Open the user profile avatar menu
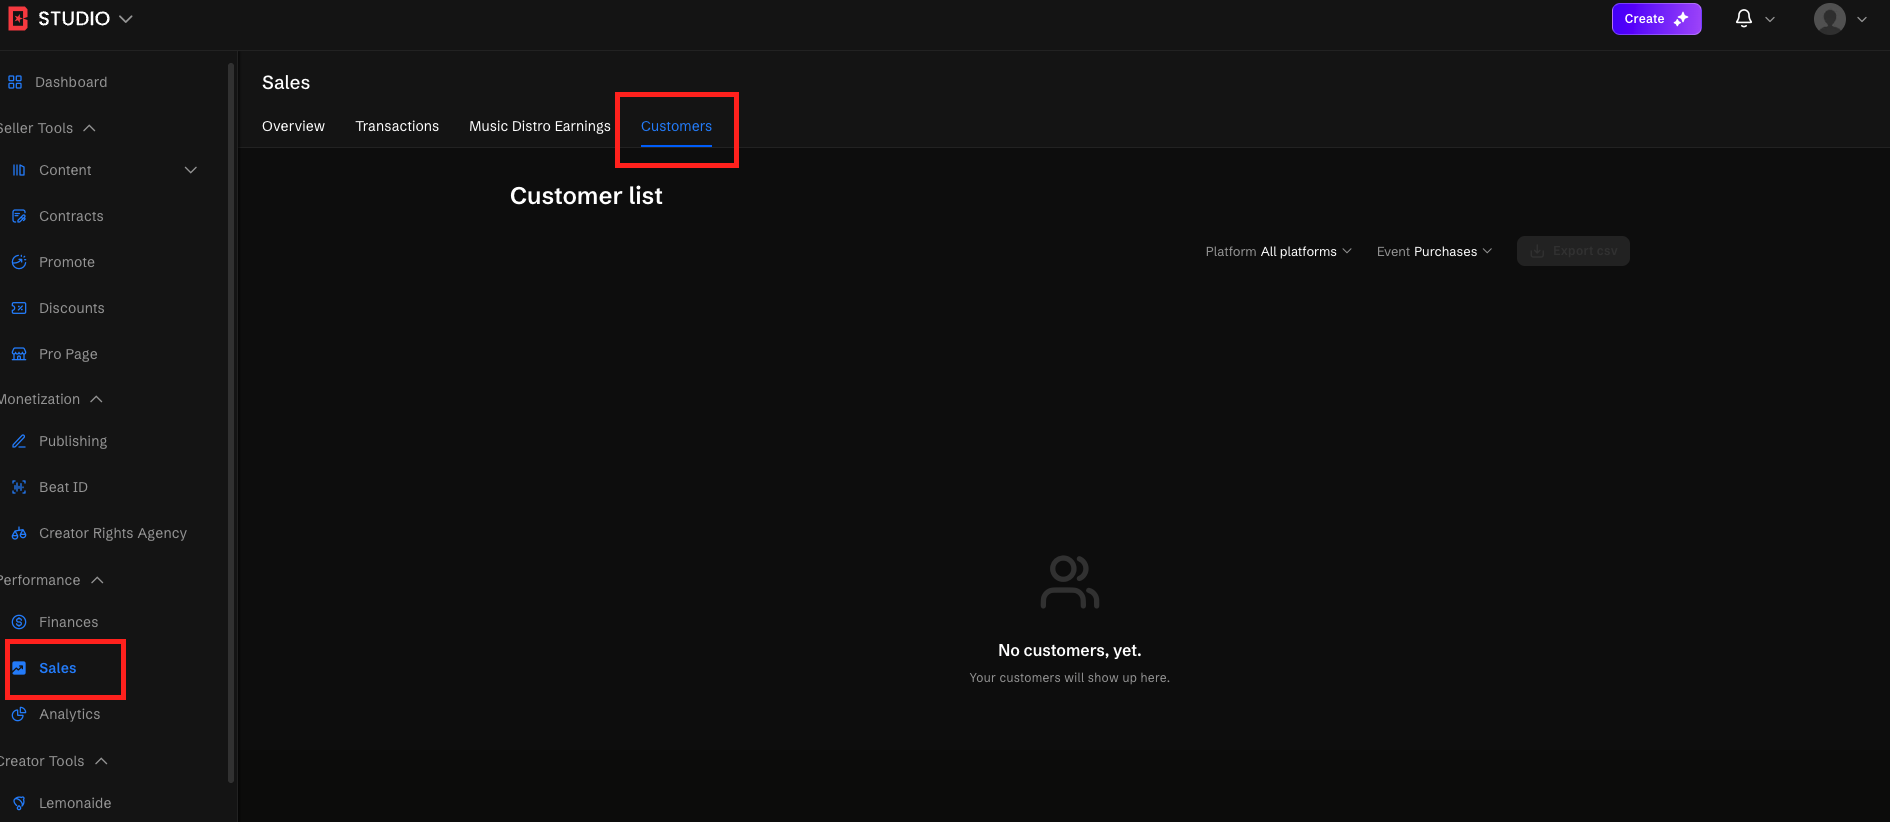Image resolution: width=1890 pixels, height=822 pixels. 1830,19
